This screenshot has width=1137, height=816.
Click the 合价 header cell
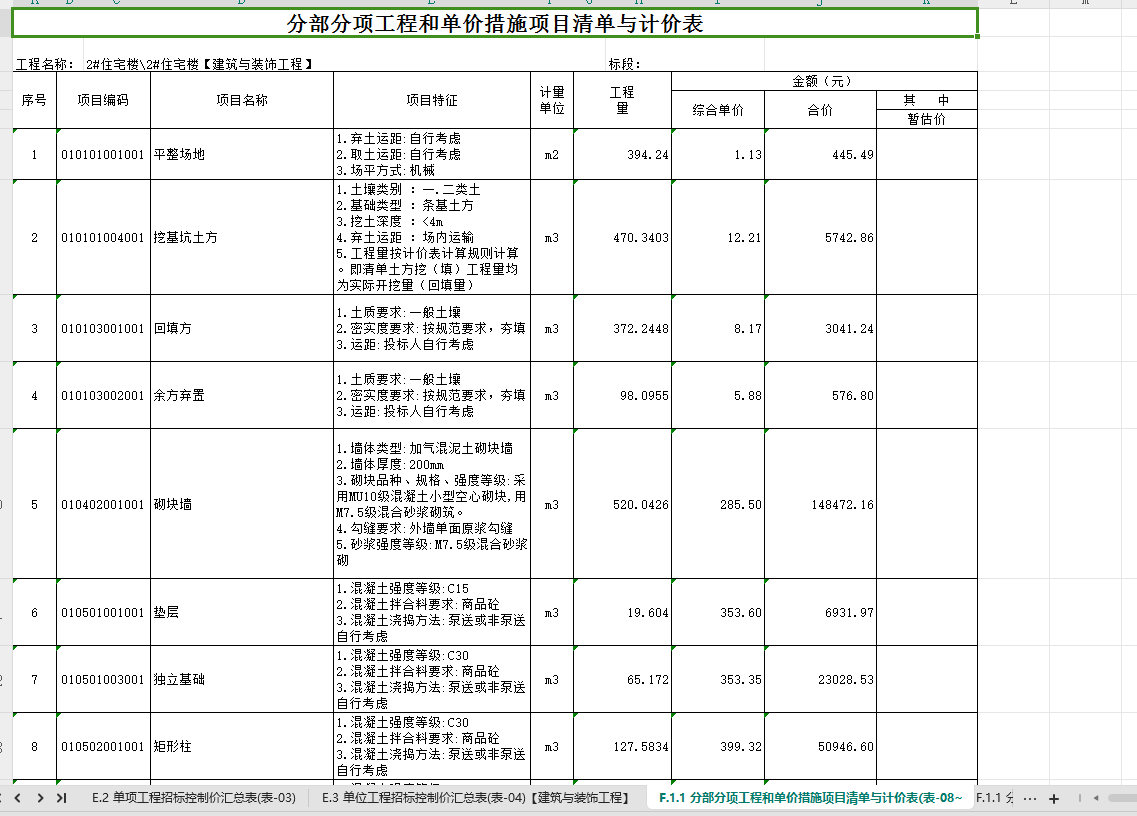coord(820,110)
